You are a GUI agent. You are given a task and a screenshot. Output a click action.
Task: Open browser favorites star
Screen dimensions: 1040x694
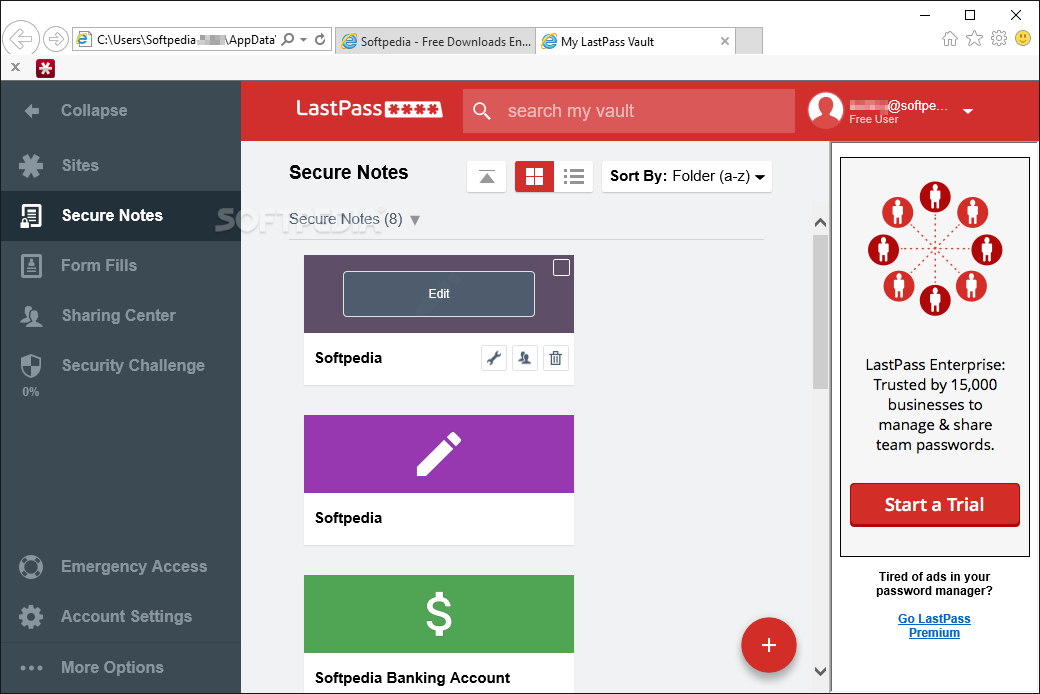[x=974, y=38]
